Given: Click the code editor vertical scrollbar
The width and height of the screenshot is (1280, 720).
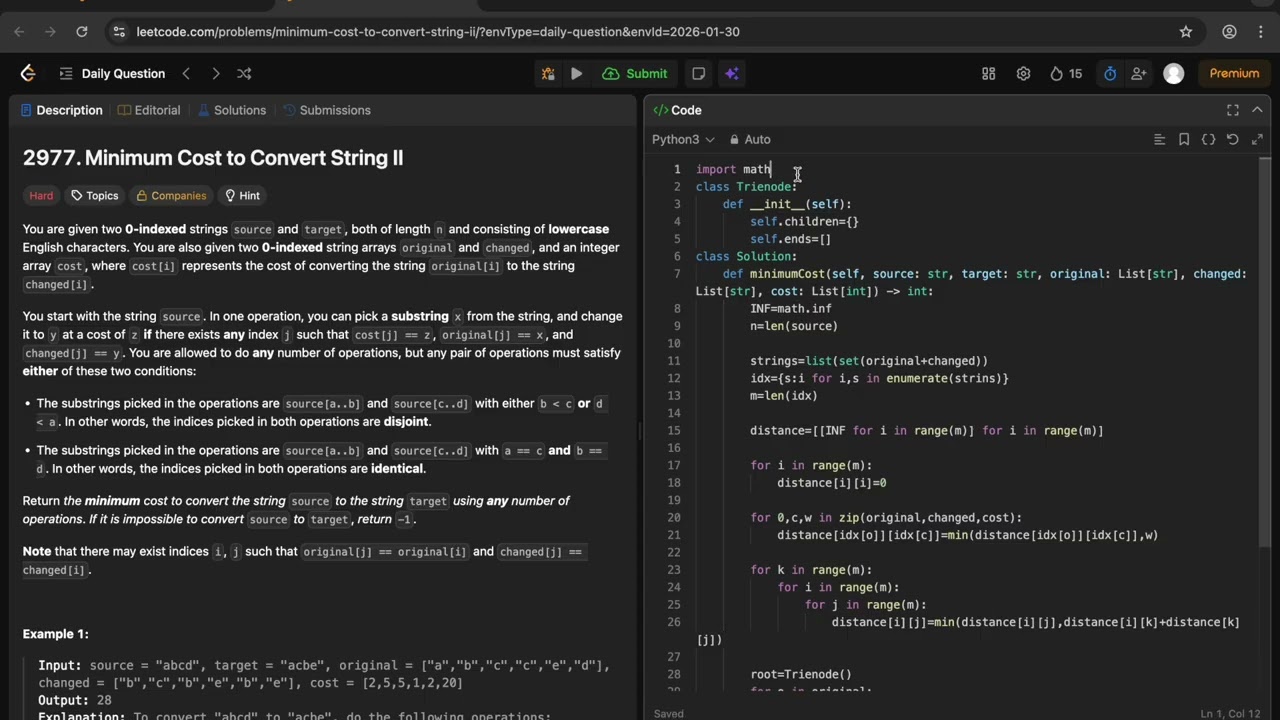Looking at the screenshot, I should pos(1265,352).
